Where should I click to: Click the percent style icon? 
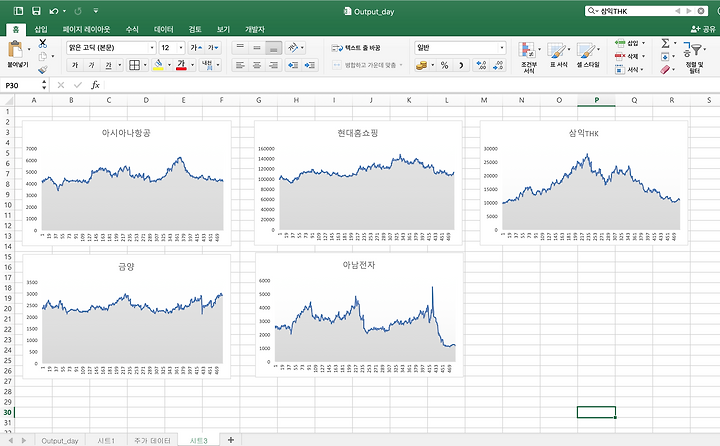(x=444, y=65)
